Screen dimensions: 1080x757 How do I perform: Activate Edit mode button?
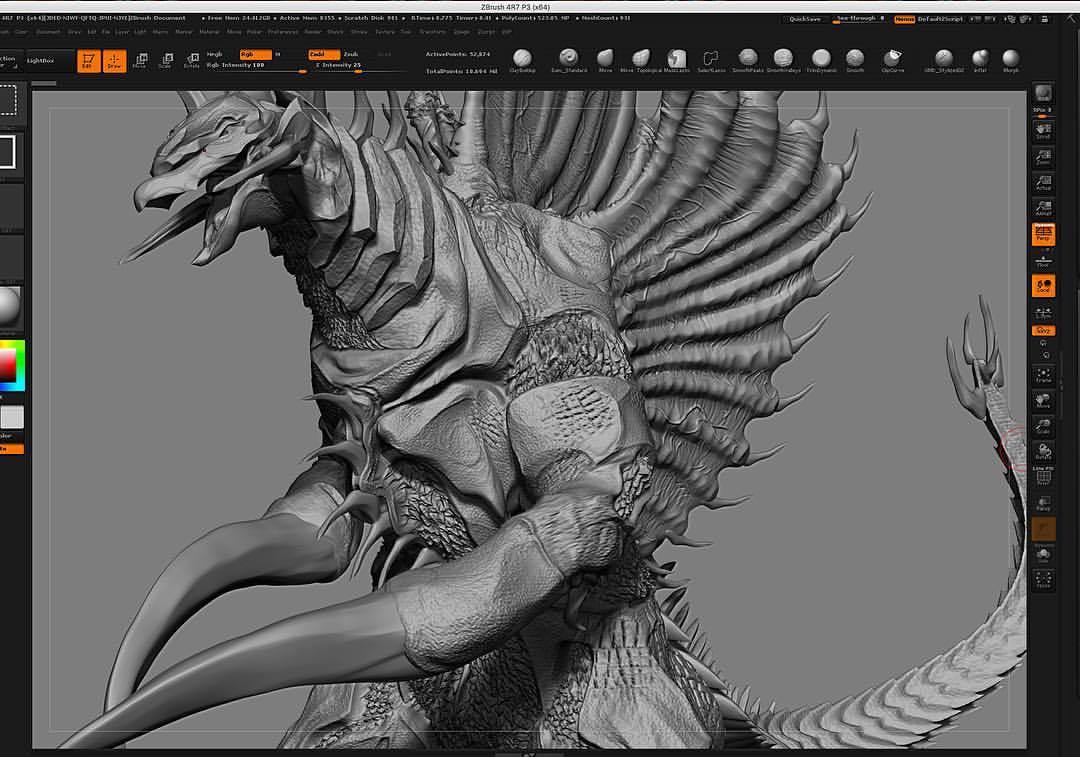(x=88, y=61)
